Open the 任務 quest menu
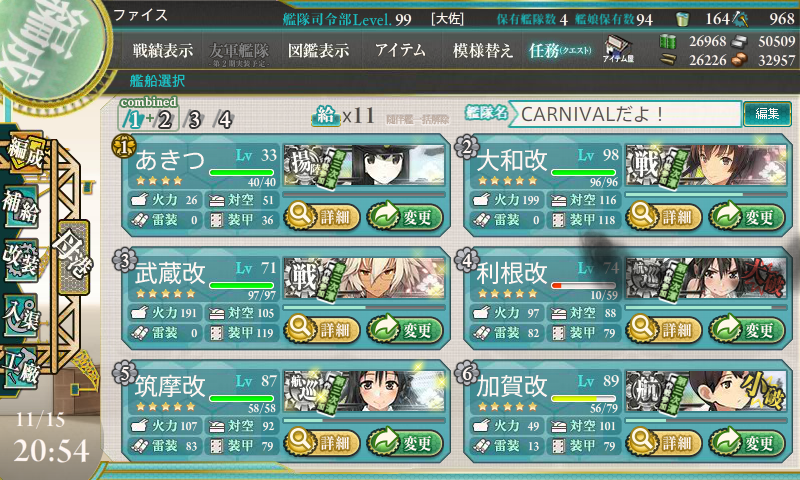This screenshot has width=800, height=480. point(560,50)
